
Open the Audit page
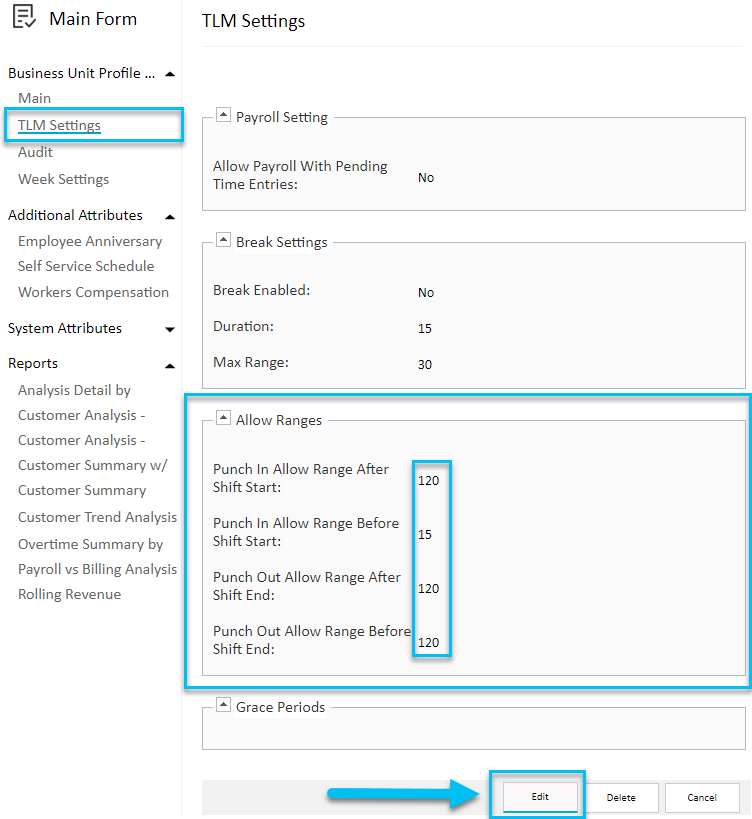(x=33, y=151)
